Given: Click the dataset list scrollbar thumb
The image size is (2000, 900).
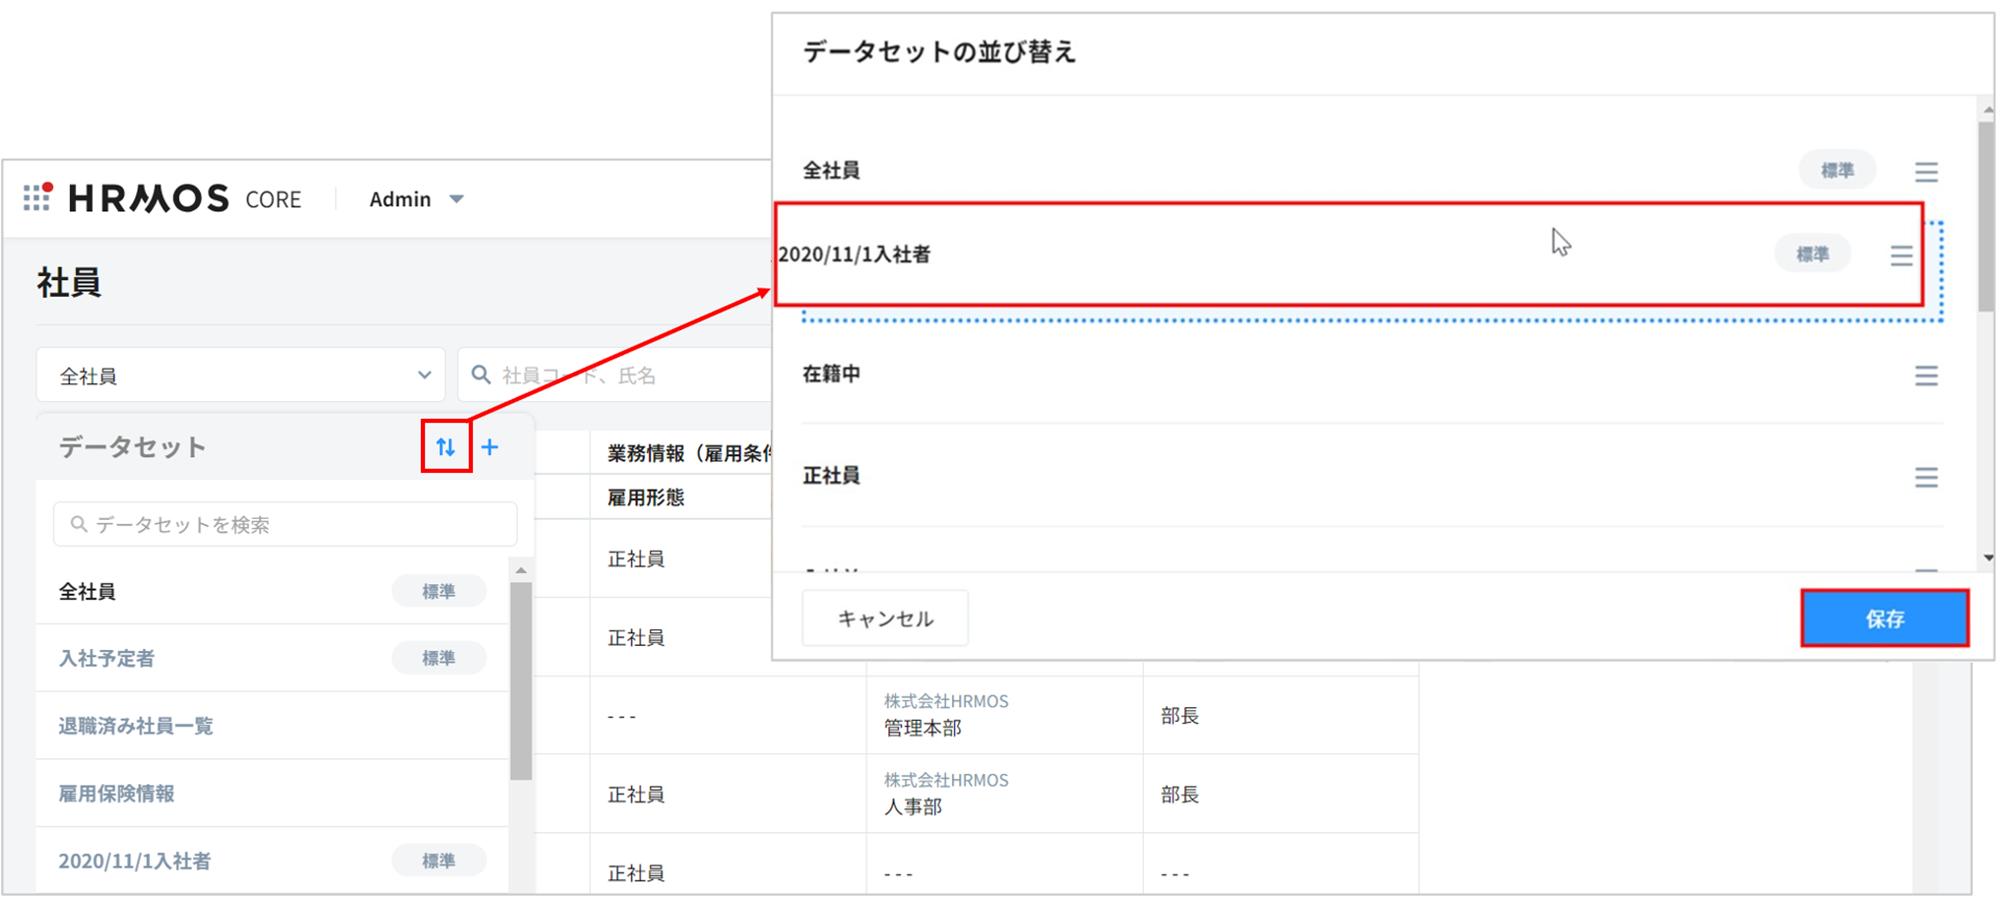Looking at the screenshot, I should pyautogui.click(x=520, y=680).
